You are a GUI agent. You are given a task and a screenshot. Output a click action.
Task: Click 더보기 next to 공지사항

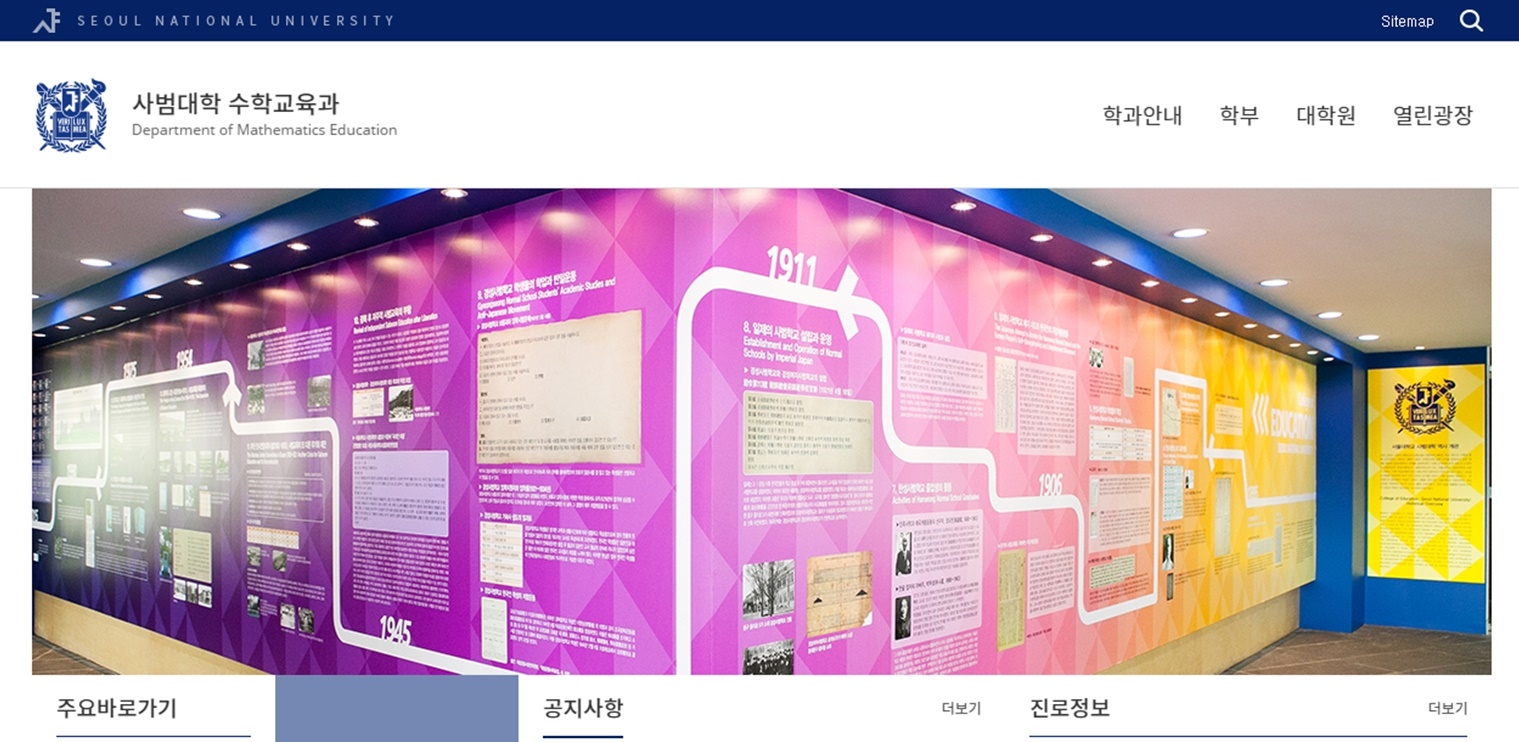pyautogui.click(x=960, y=708)
